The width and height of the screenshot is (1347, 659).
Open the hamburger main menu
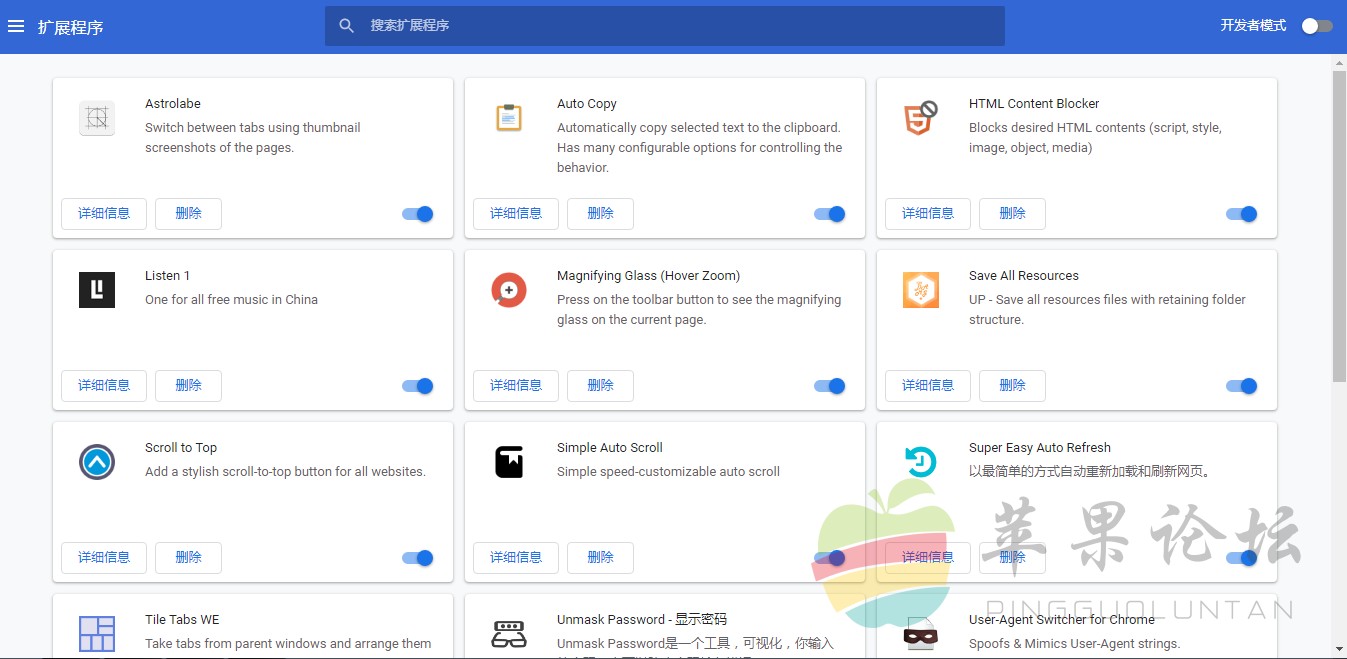click(16, 26)
